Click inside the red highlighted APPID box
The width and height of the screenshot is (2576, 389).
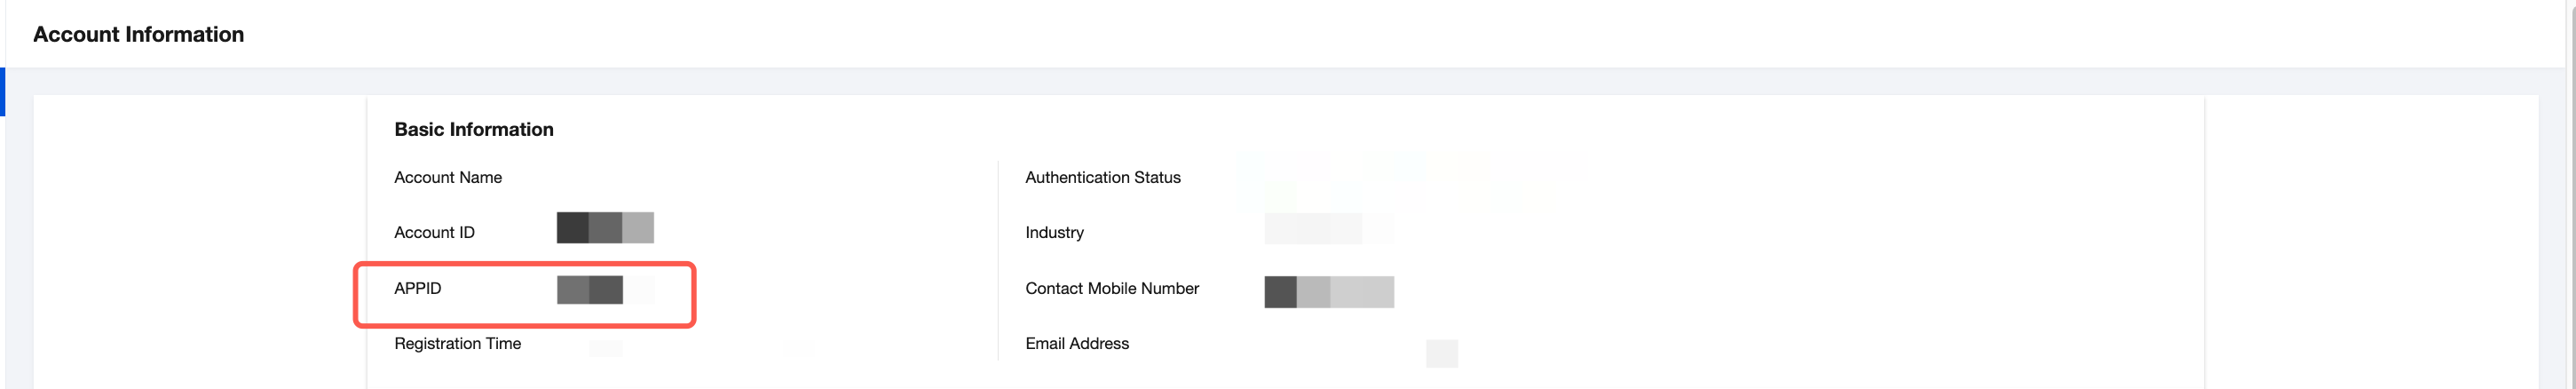[524, 294]
